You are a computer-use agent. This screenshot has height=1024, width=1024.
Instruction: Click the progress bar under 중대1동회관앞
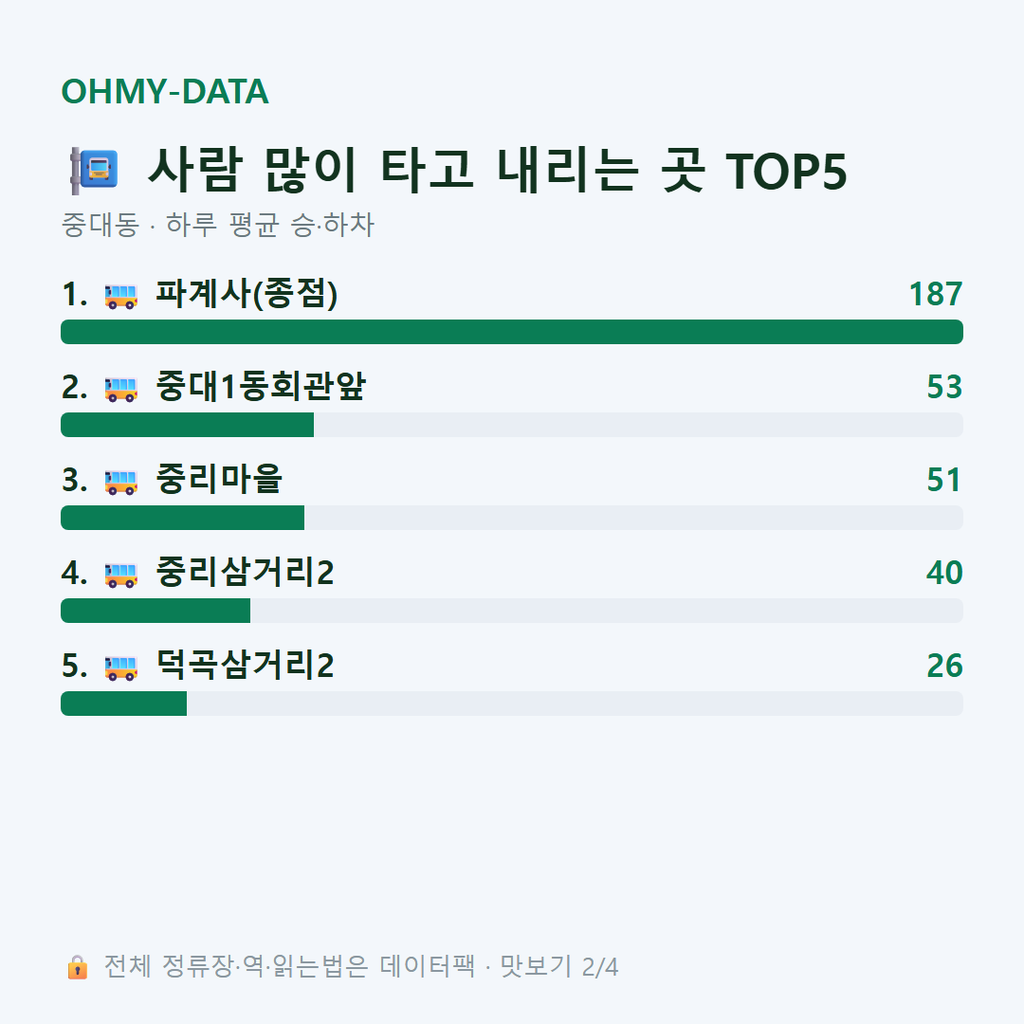(512, 424)
